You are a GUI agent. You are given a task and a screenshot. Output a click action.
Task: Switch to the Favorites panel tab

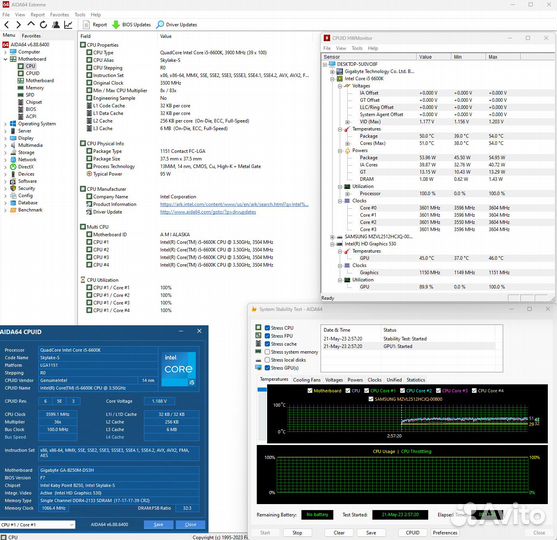[31, 36]
